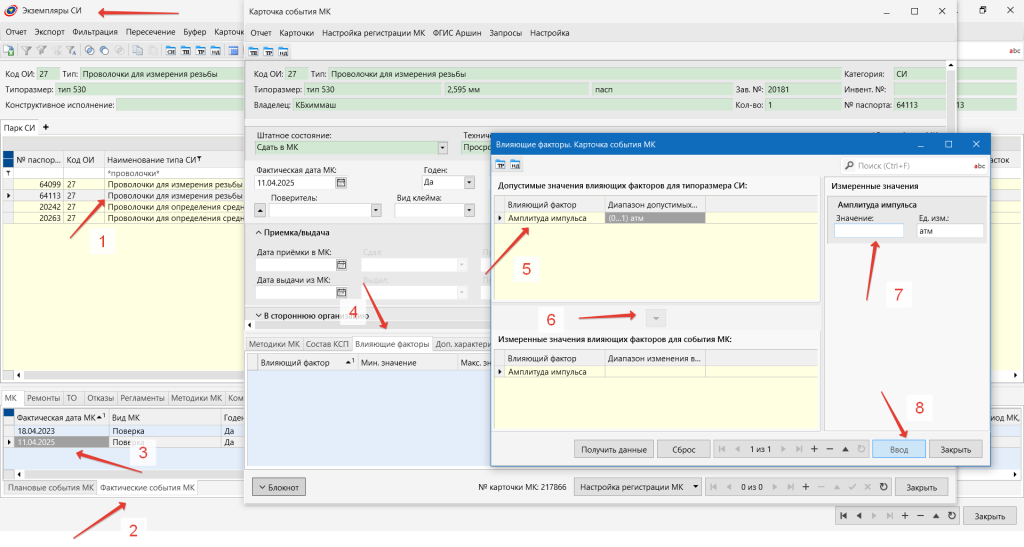The width and height of the screenshot is (1024, 547).
Task: Open the Годен dropdown
Action: pyautogui.click(x=469, y=183)
